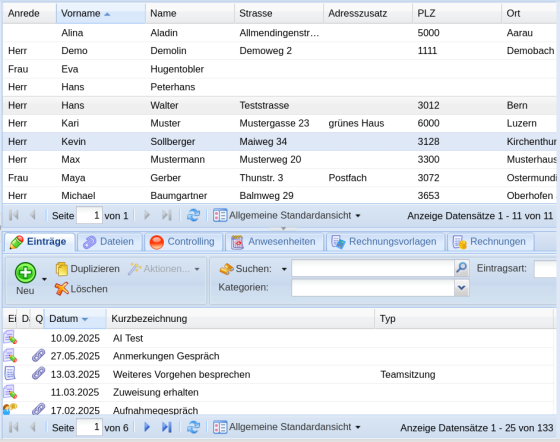
Task: Click paperclip attachment icon on Anmerkungen Gespräch row
Action: 38,356
